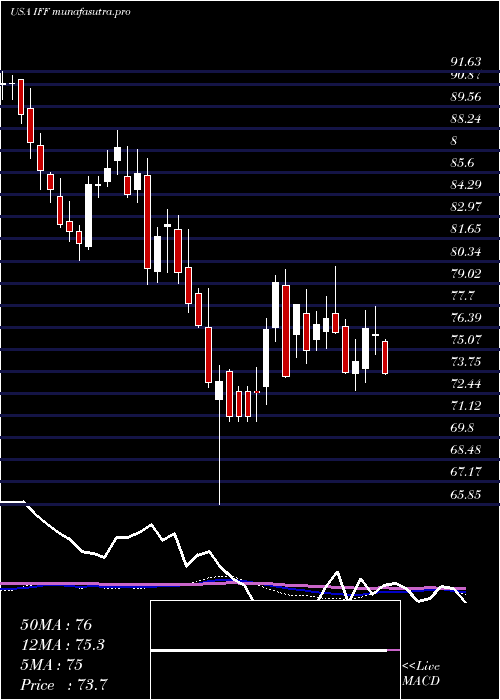Select the 69.8 price axis label
500x700 pixels.
462,428
